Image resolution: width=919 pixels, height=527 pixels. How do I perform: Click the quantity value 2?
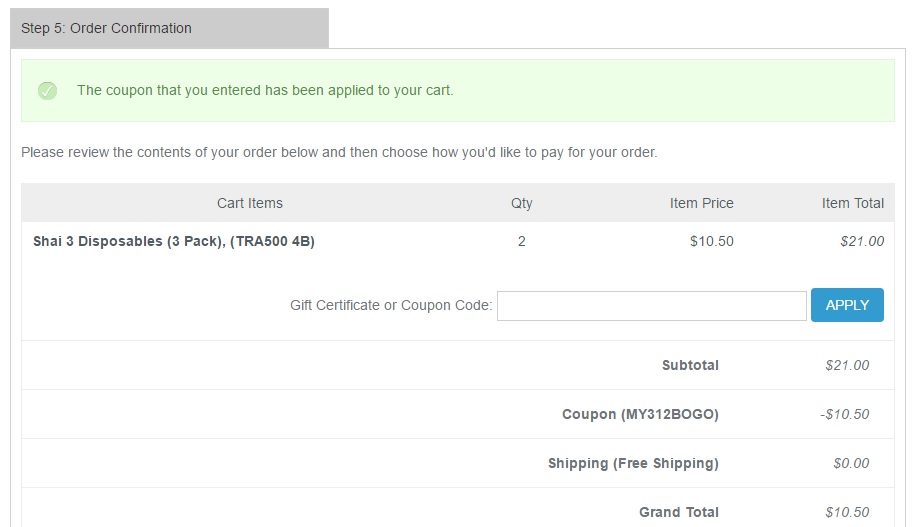pyautogui.click(x=522, y=241)
